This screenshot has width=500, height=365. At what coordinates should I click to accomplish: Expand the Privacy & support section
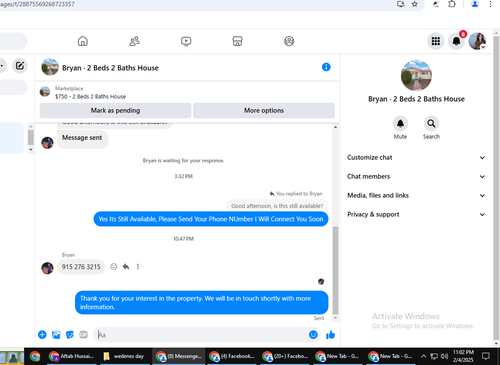(416, 214)
